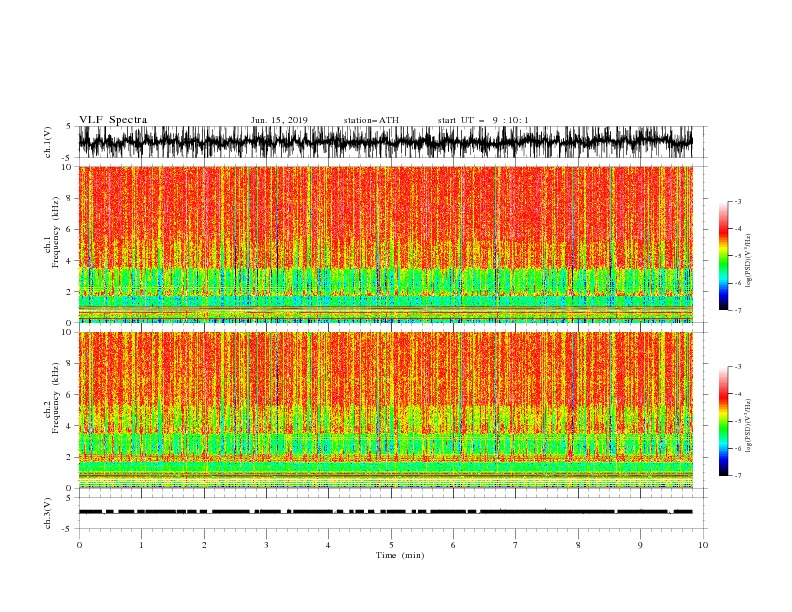Click time axis tick label "2"
The image size is (792, 612).
[x=204, y=545]
